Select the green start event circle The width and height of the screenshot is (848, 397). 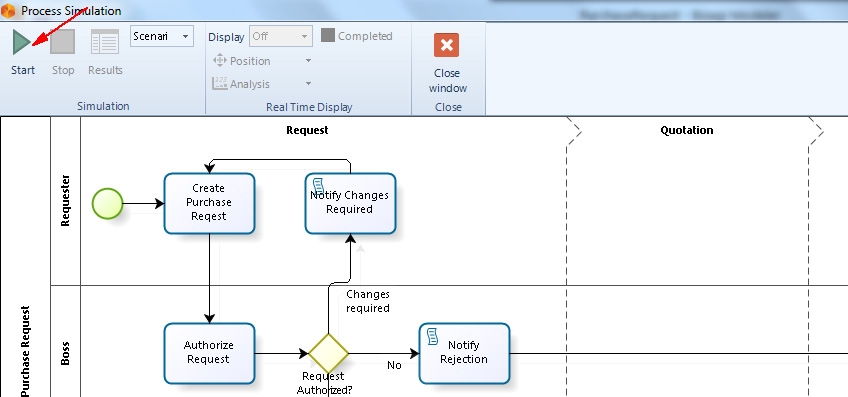click(108, 203)
